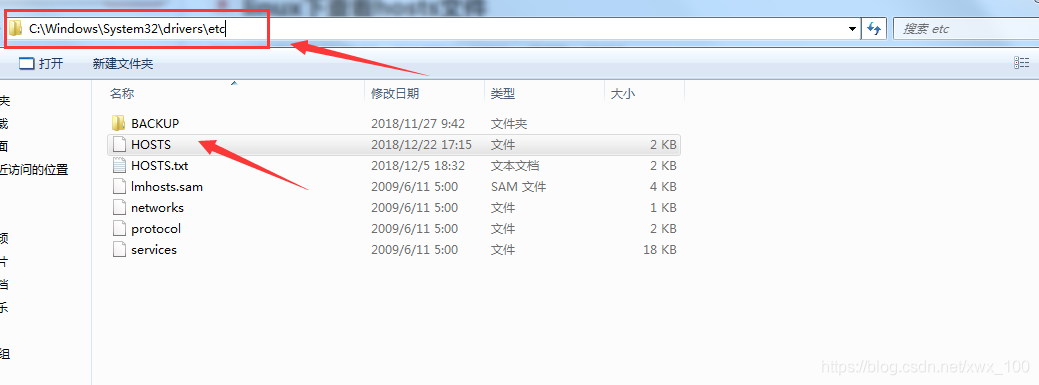Click the refresh button beside address bar

coord(874,28)
